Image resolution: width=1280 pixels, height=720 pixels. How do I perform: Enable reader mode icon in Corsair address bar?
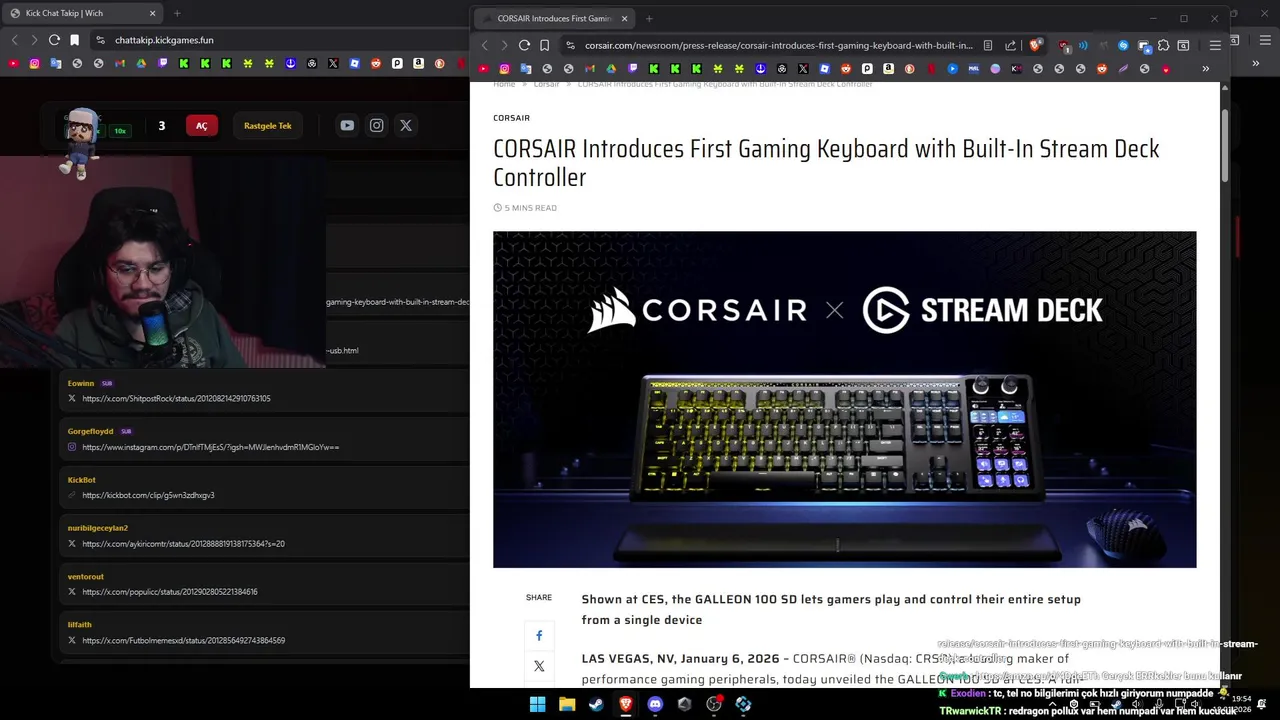coord(988,45)
